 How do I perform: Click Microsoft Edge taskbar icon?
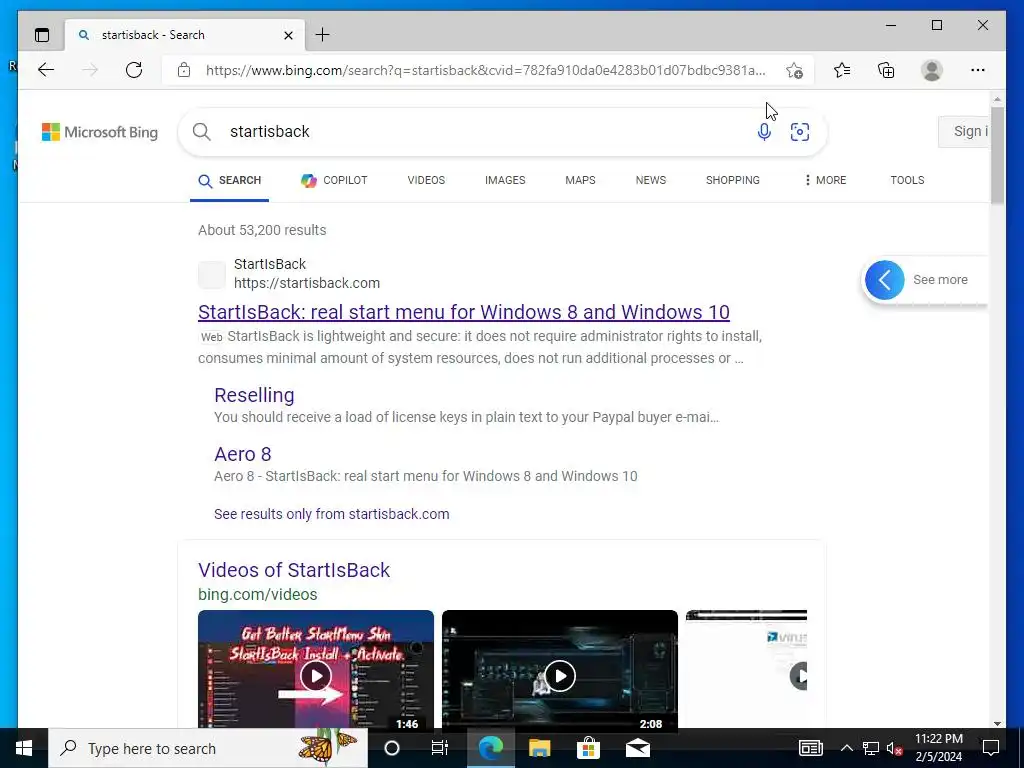coord(490,748)
